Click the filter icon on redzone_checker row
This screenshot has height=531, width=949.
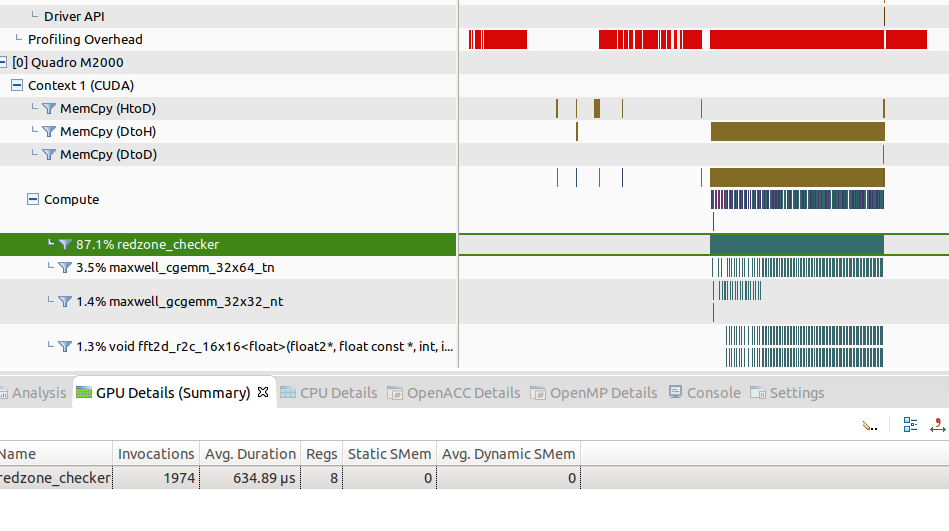point(65,244)
